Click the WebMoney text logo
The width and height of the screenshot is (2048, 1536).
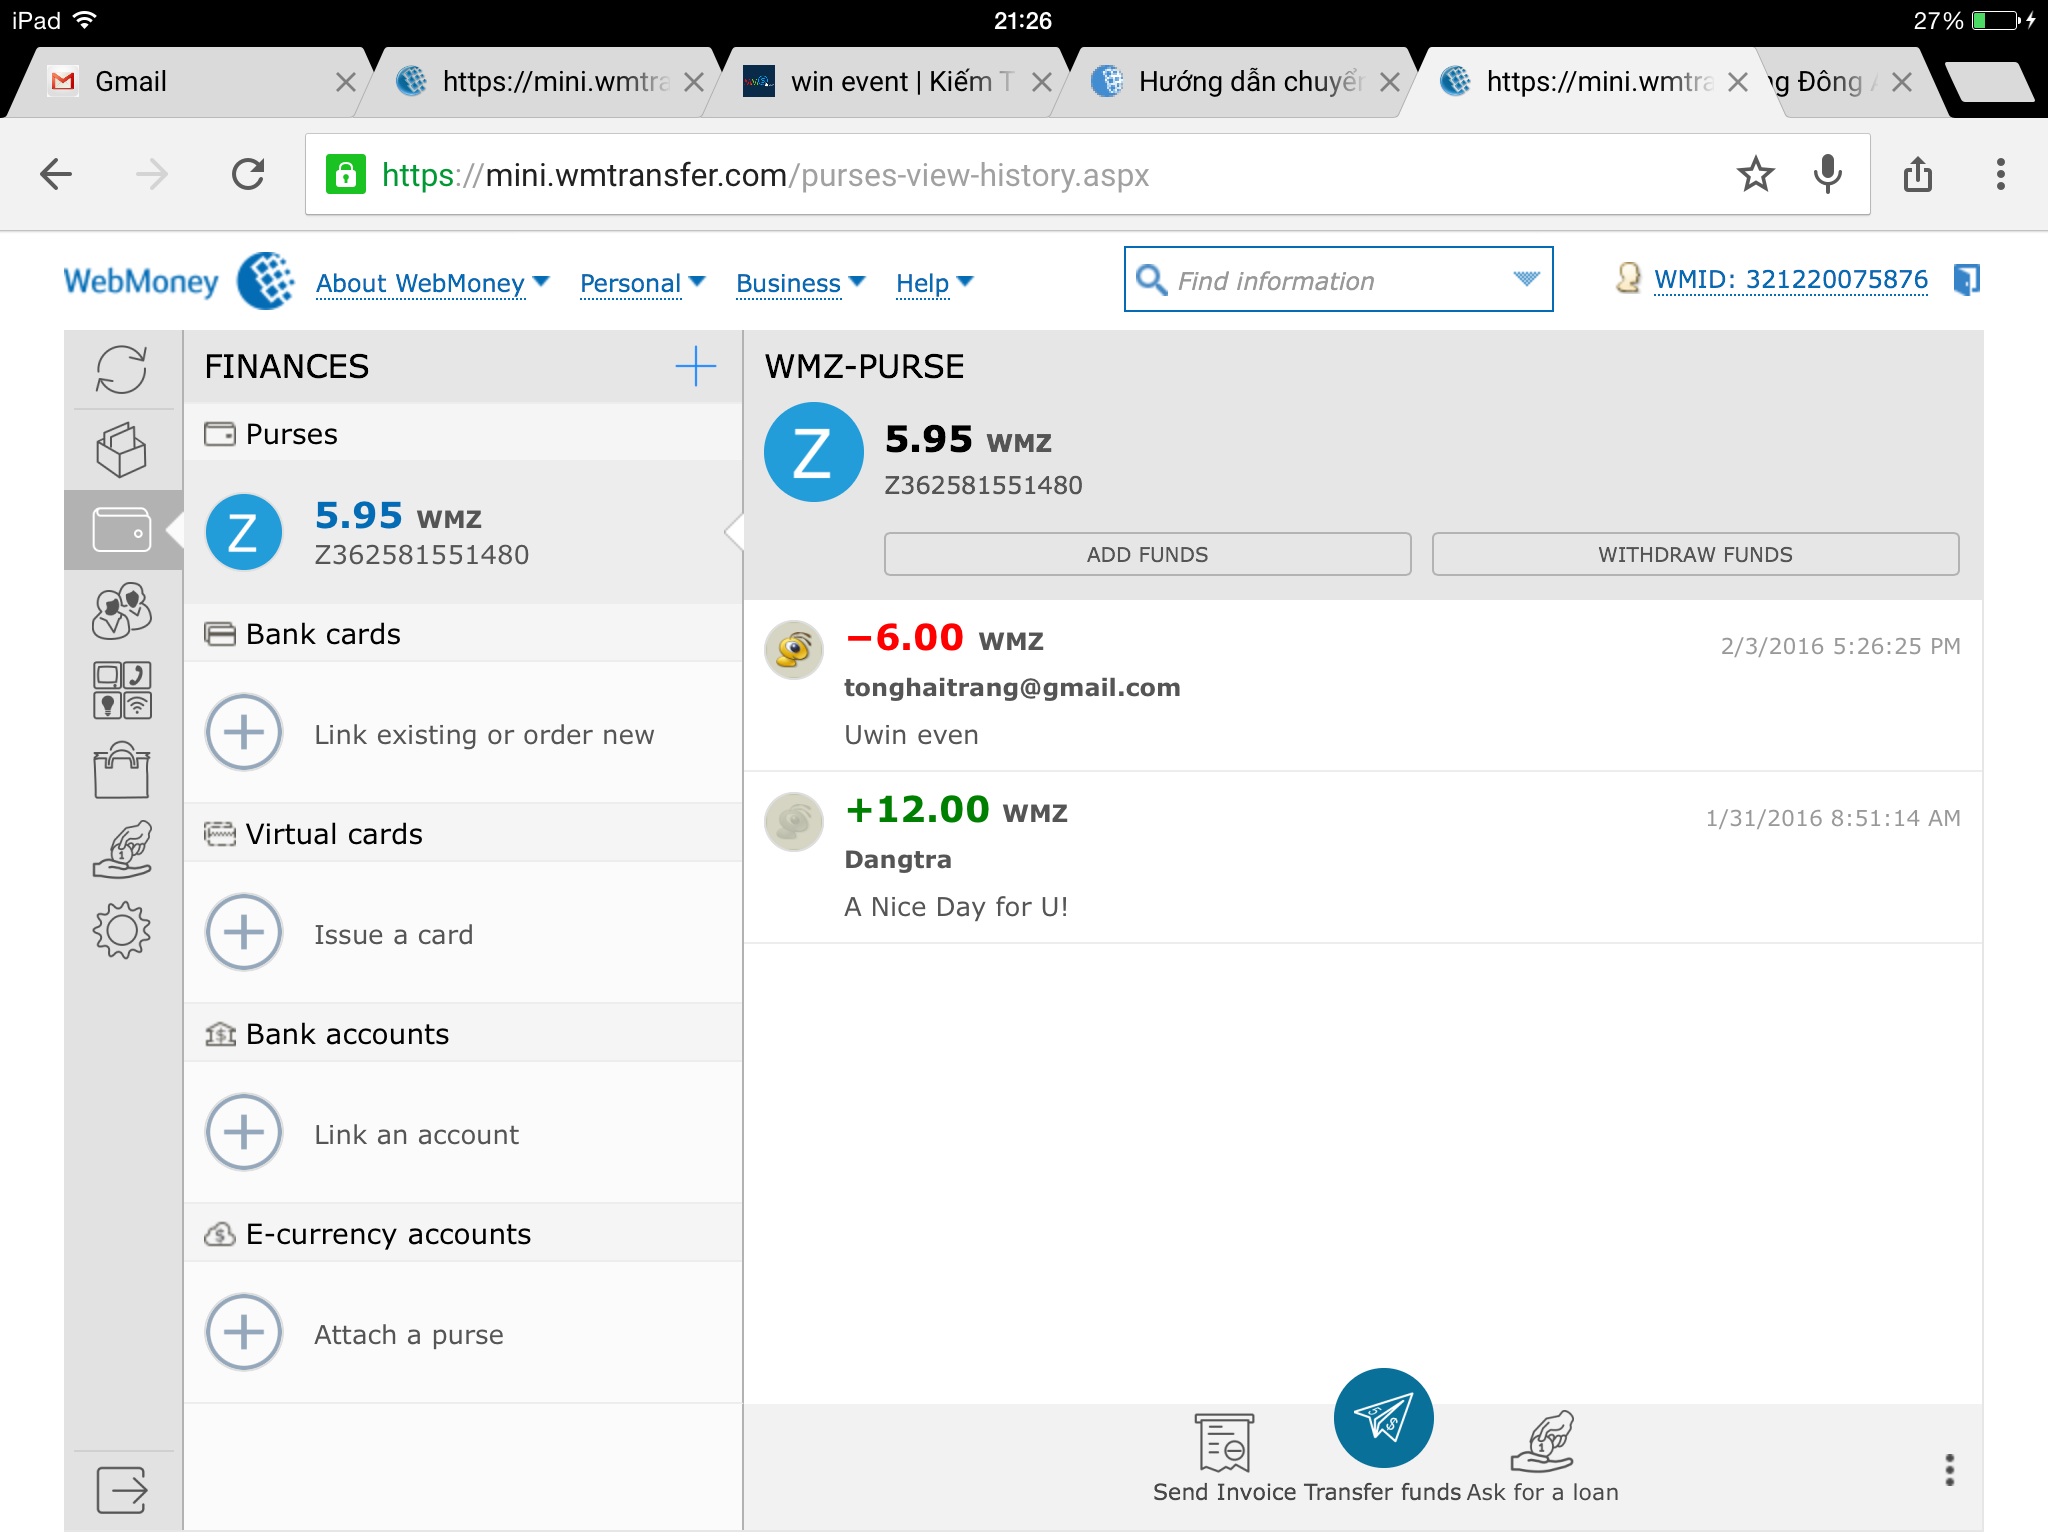[141, 282]
